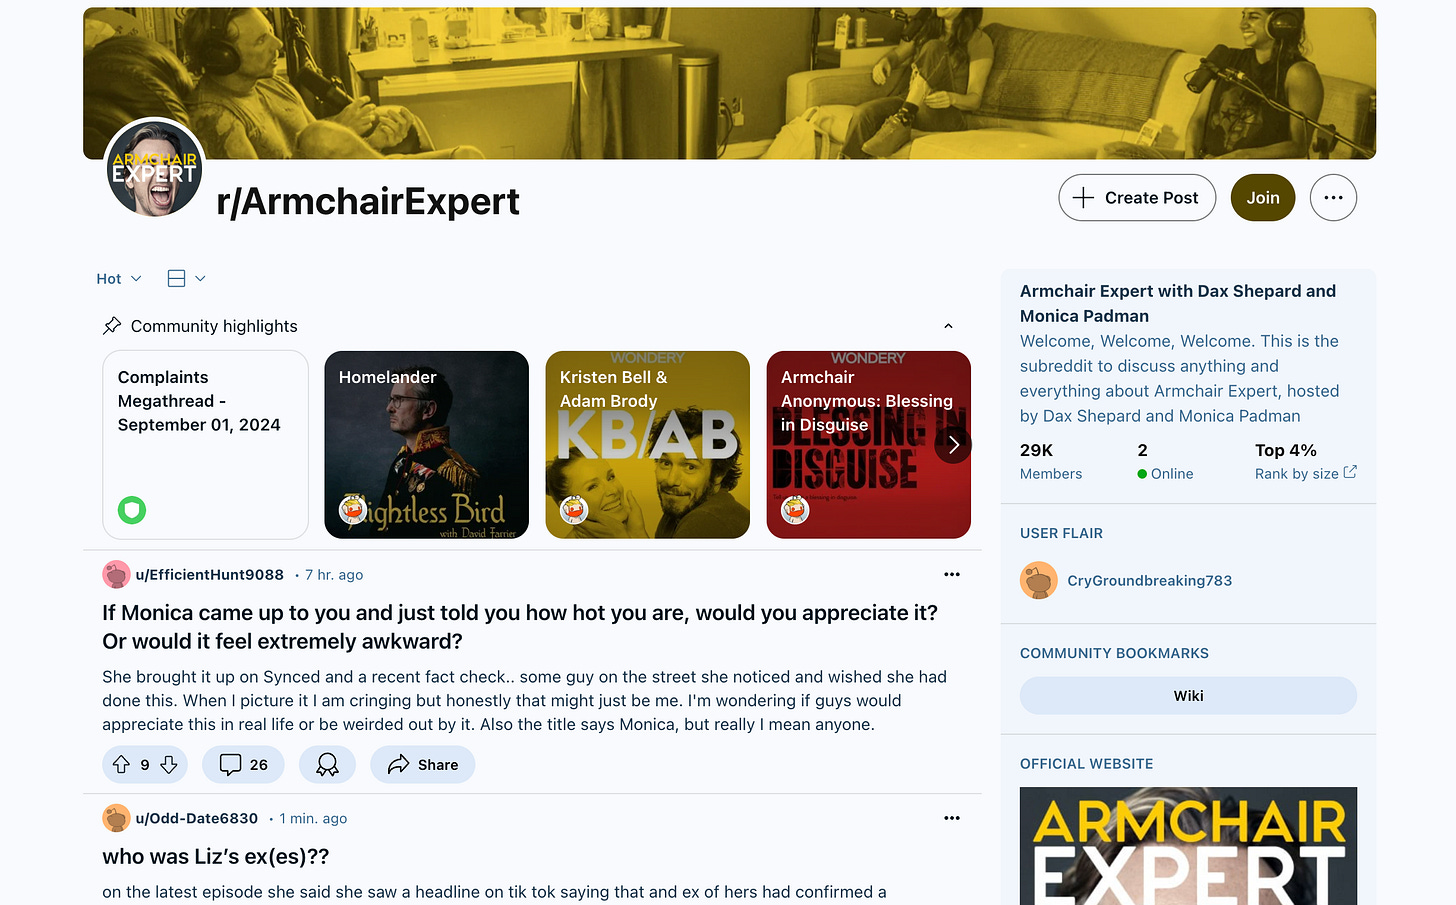The image size is (1456, 905).
Task: Show next community highlights with arrow
Action: (x=953, y=444)
